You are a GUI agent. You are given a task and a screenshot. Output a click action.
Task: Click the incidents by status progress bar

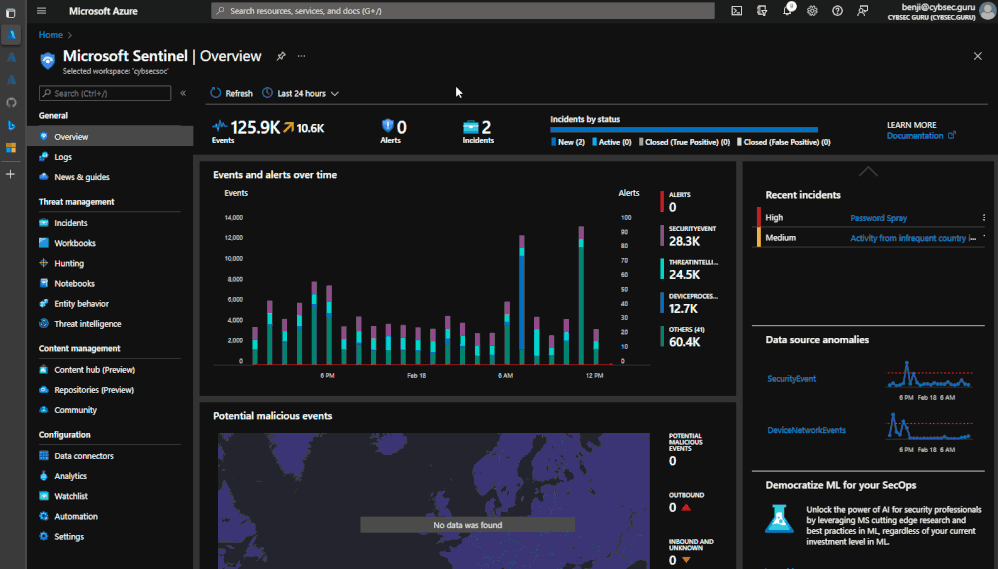click(x=684, y=130)
